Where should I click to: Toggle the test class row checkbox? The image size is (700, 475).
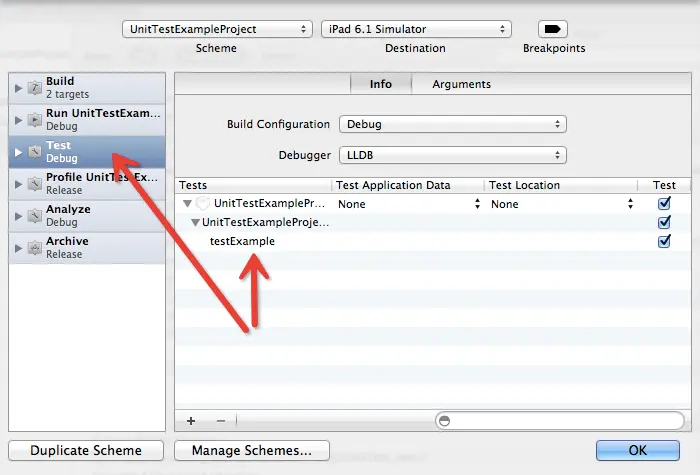[x=664, y=223]
